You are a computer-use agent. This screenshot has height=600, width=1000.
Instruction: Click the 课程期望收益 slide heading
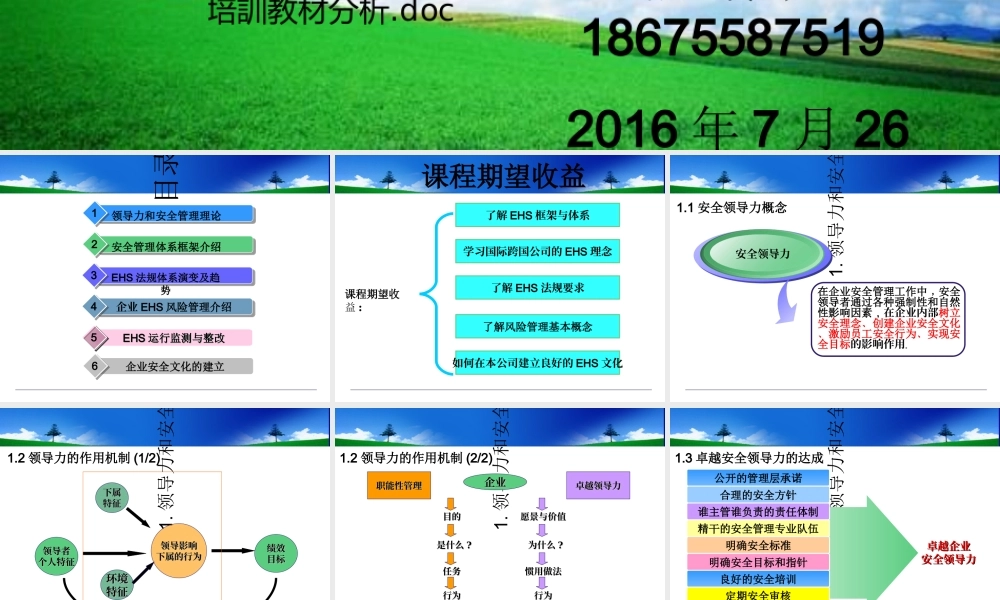503,176
